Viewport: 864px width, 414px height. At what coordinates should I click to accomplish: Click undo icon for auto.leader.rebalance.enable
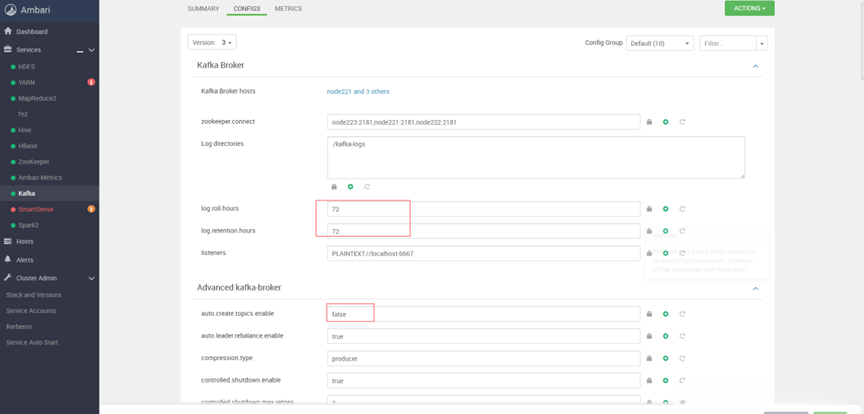(x=682, y=336)
